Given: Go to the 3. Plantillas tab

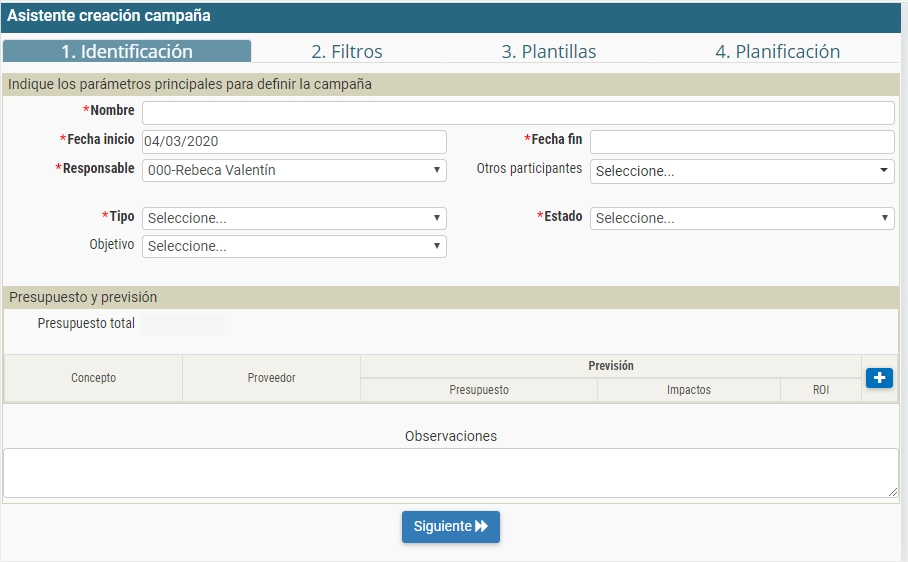Looking at the screenshot, I should (548, 52).
